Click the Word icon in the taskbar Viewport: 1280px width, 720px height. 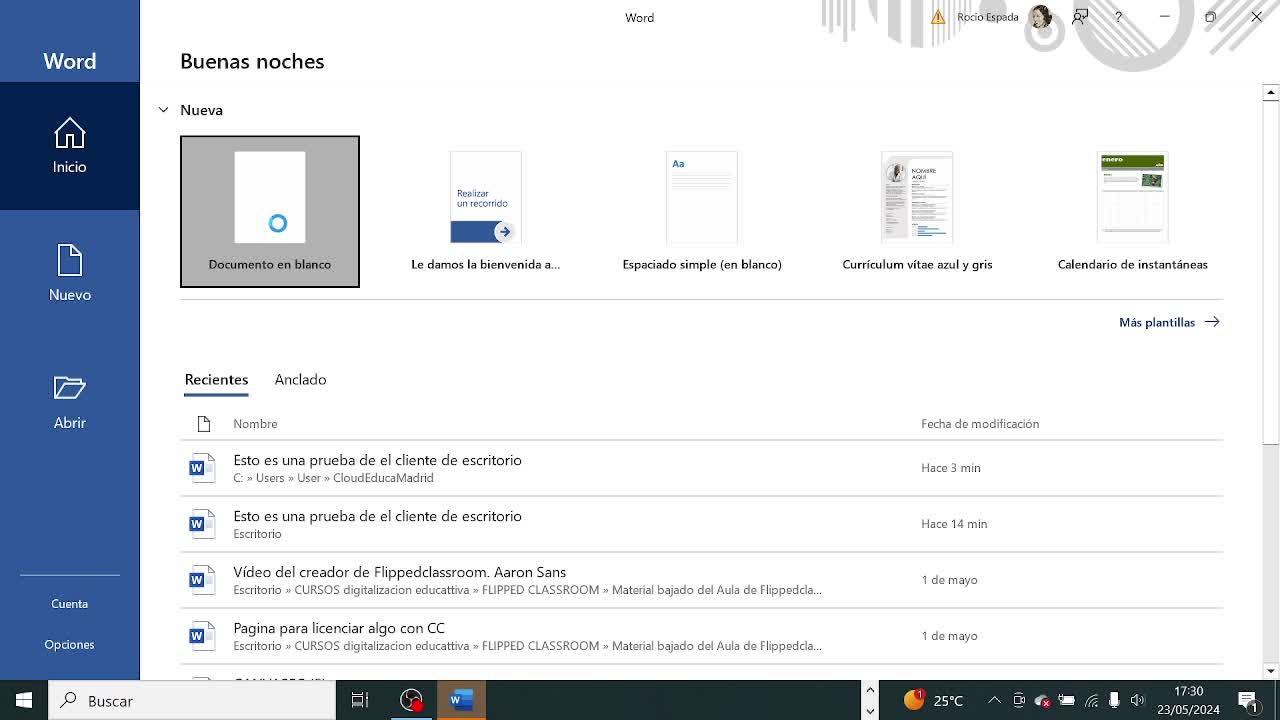coord(461,701)
